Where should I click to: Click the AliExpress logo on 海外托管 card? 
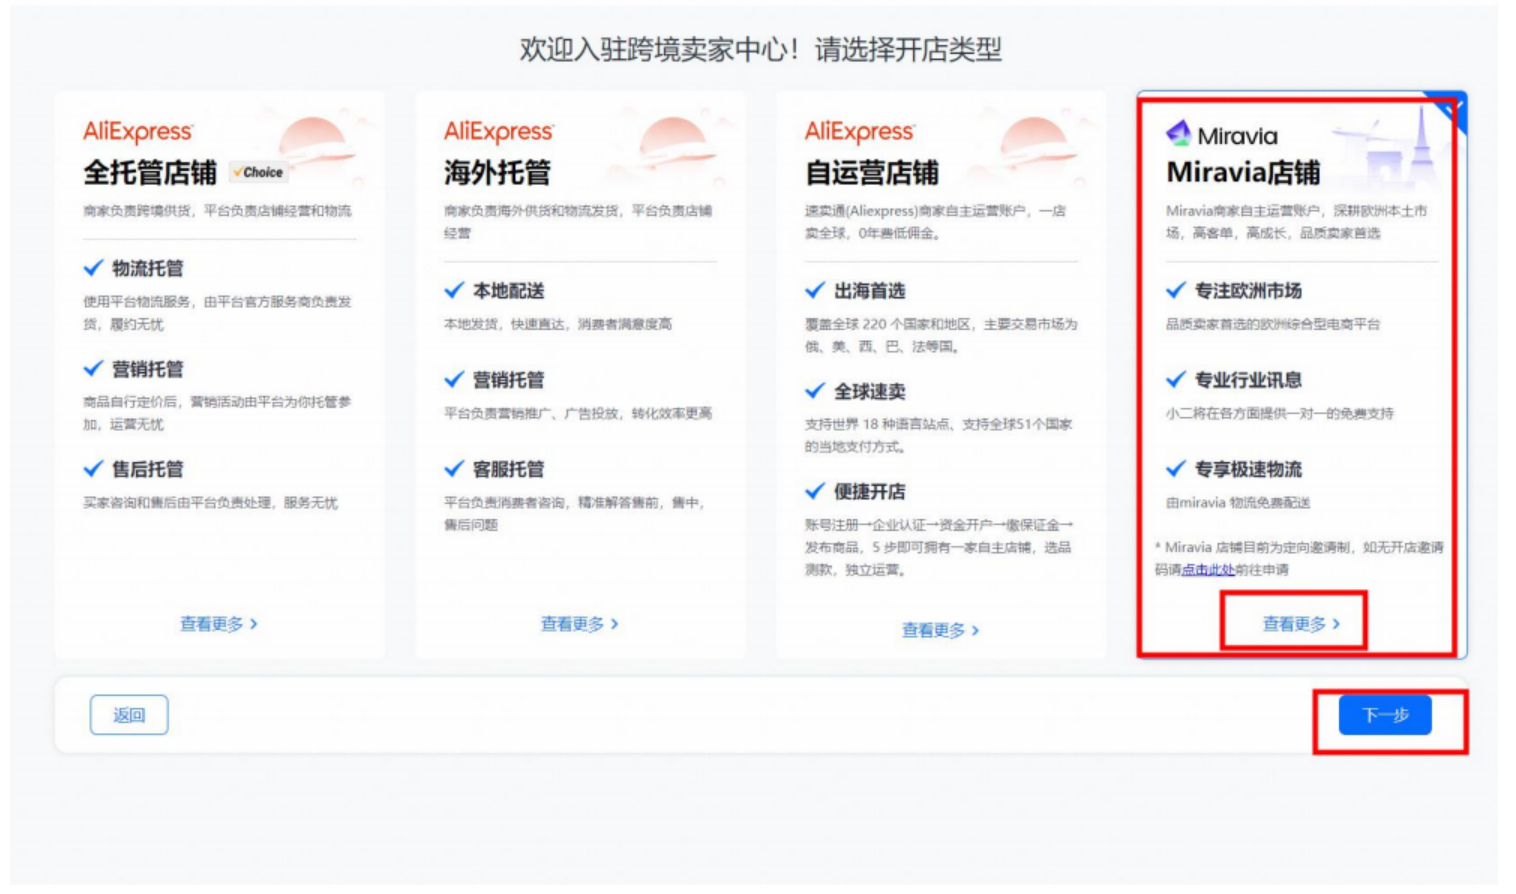point(498,131)
